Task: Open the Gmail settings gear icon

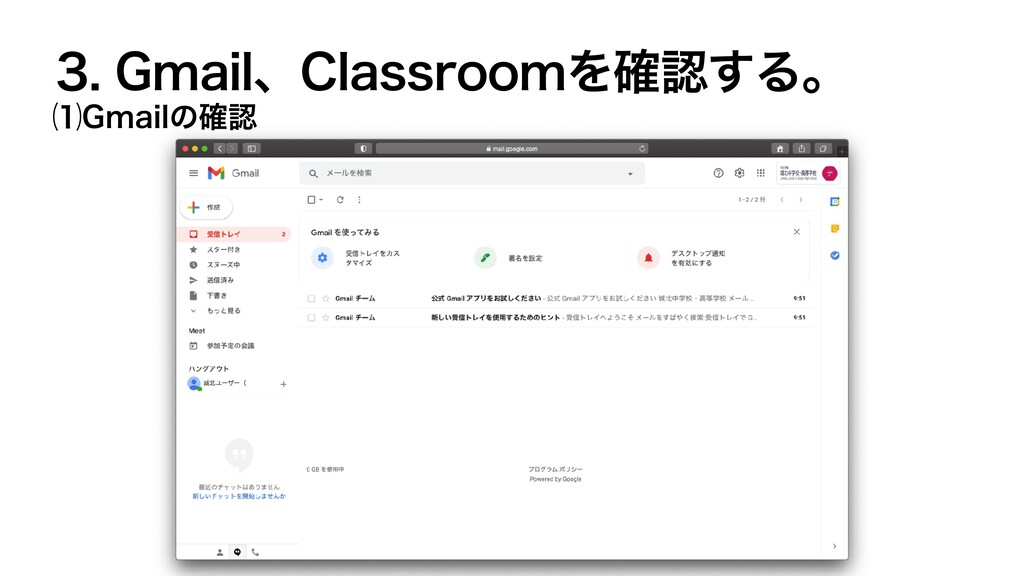Action: click(739, 173)
